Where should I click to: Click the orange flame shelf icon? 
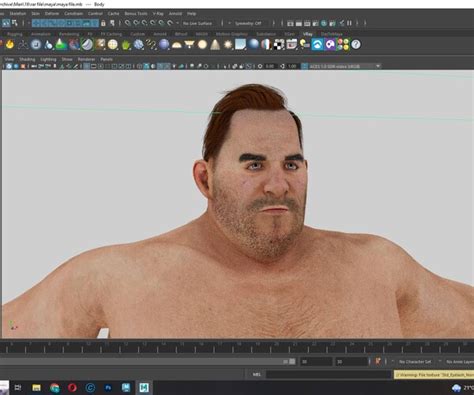(10, 44)
